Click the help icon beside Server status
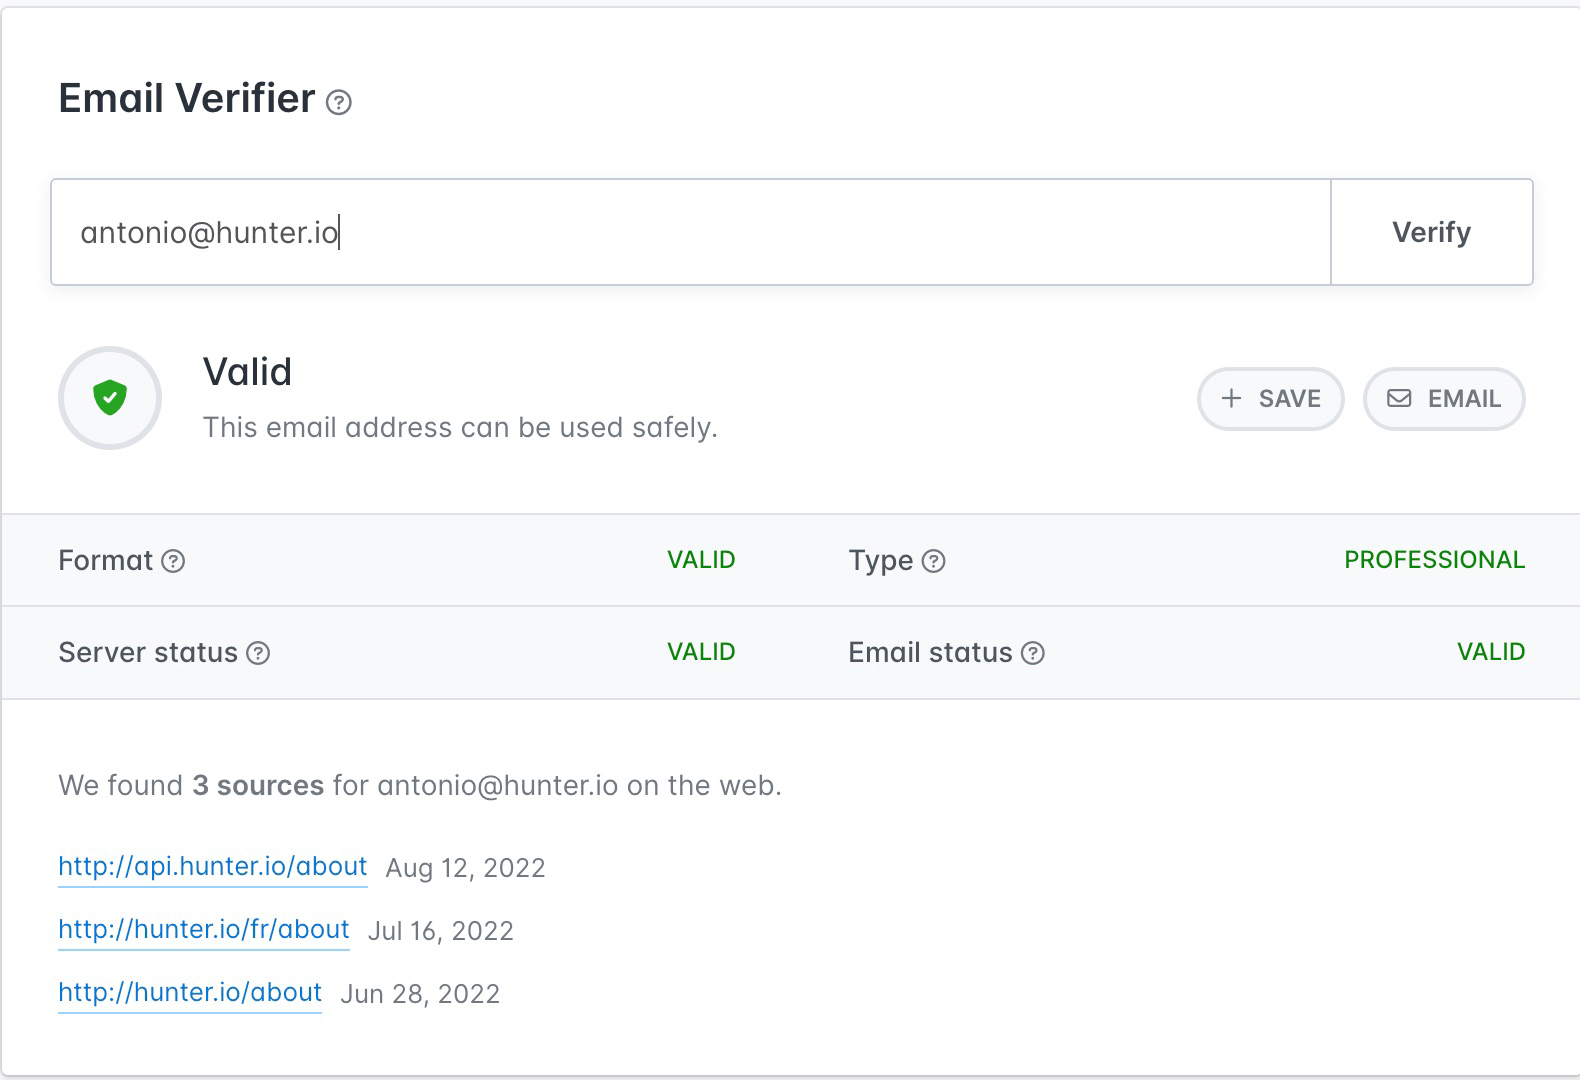Image resolution: width=1580 pixels, height=1080 pixels. click(x=258, y=653)
